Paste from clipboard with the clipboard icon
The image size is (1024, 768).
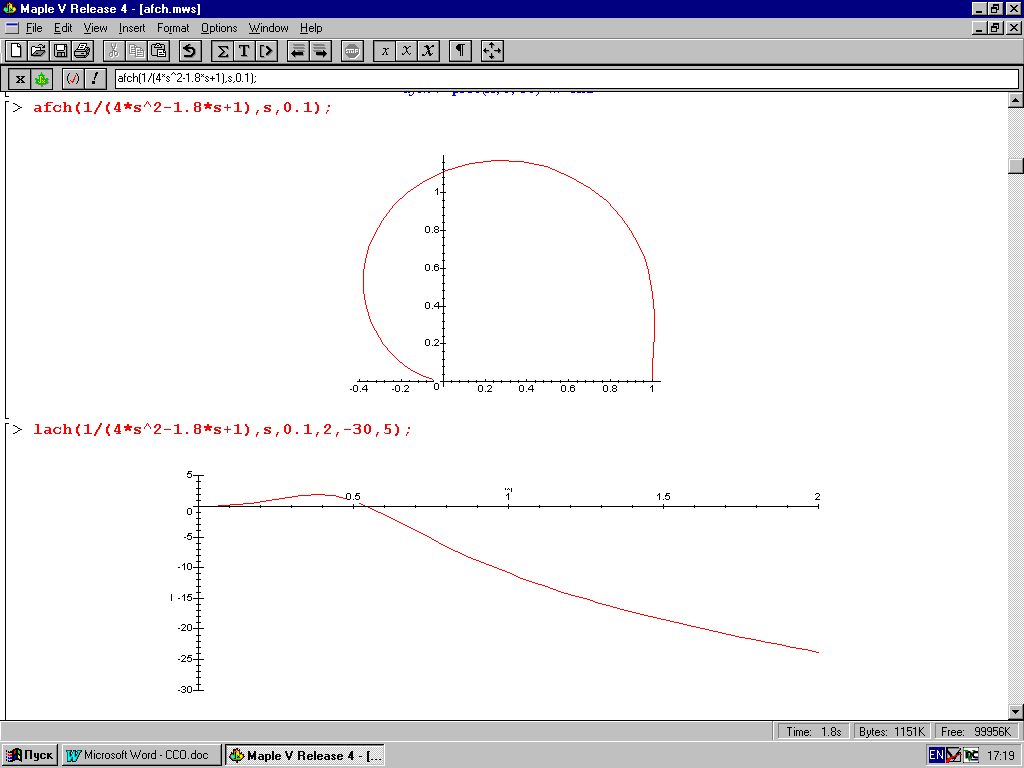tap(159, 51)
